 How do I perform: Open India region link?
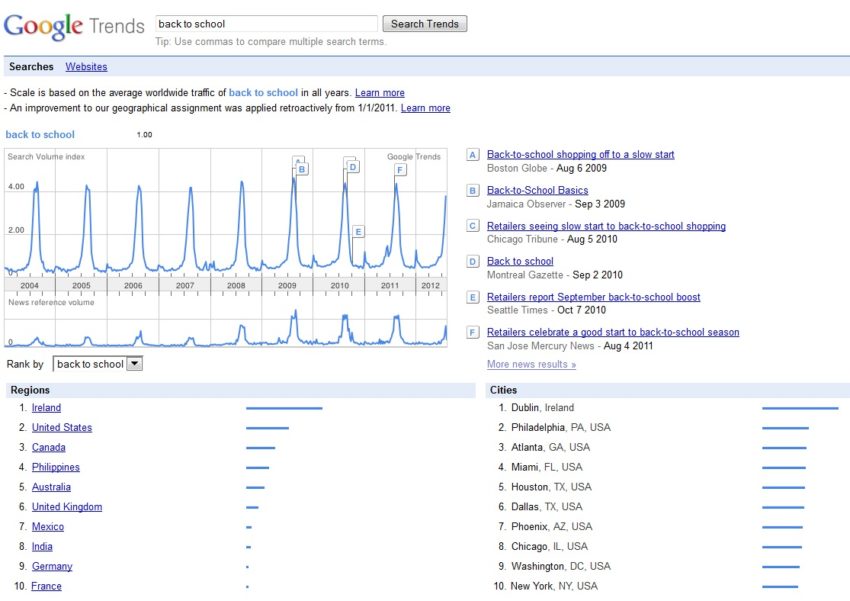pyautogui.click(x=42, y=546)
